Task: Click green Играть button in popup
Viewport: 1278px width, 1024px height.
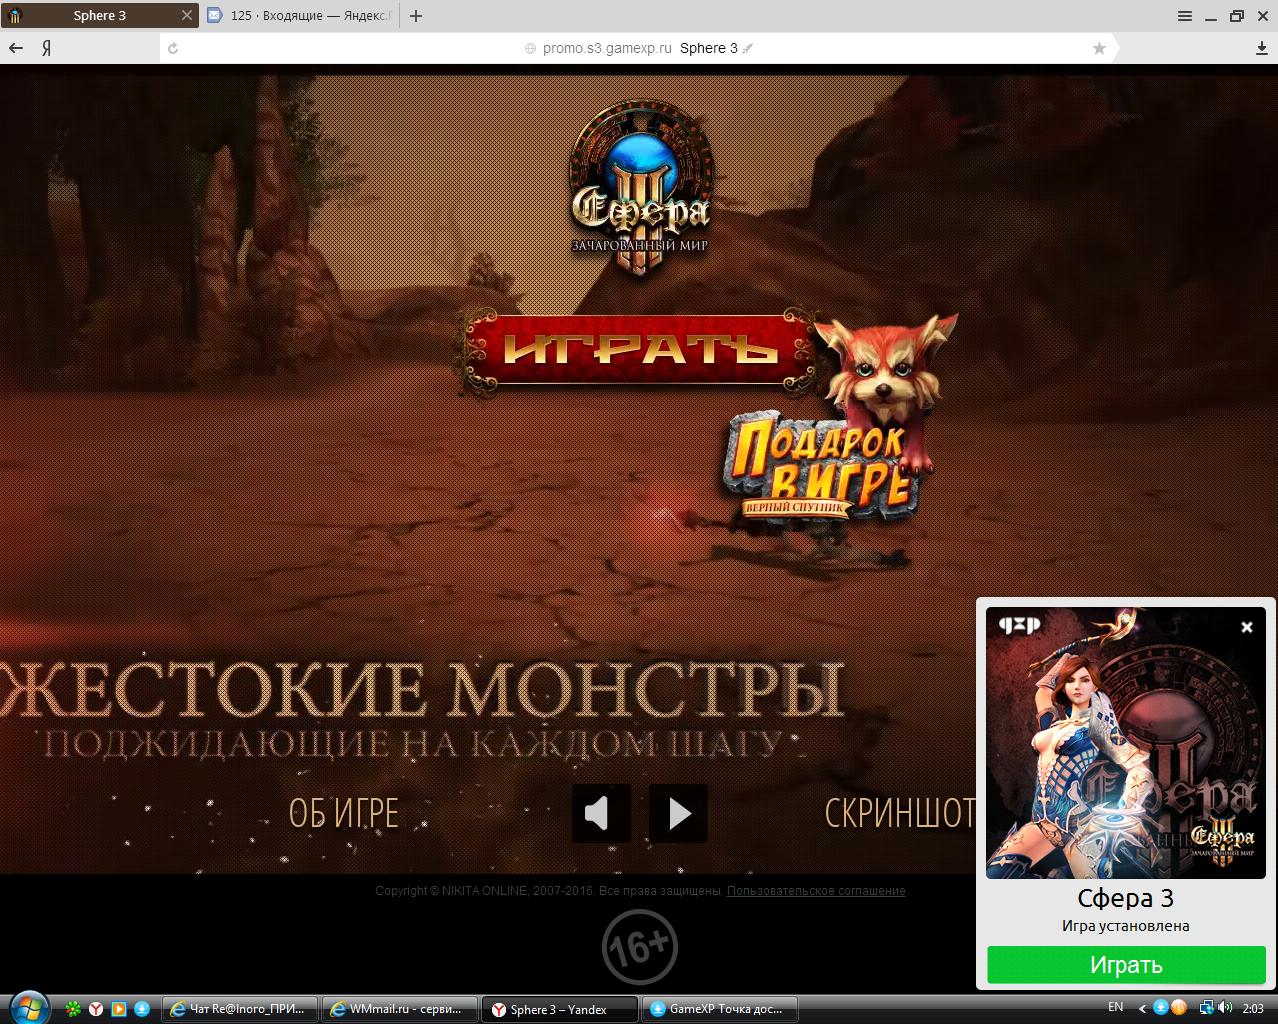Action: click(1126, 965)
